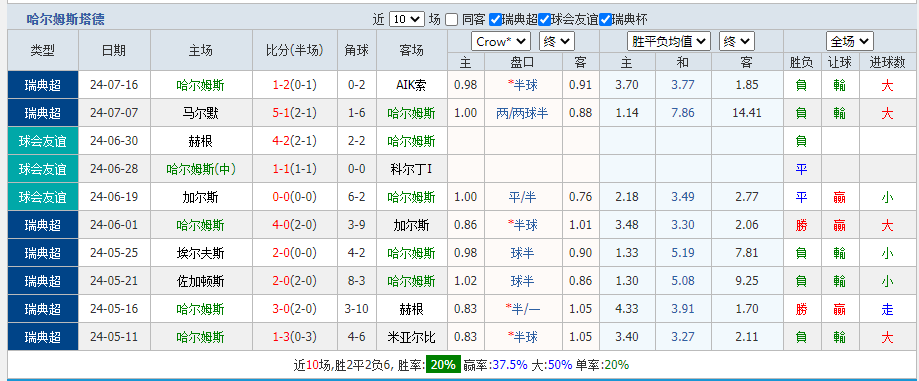Click away team 科尔丁I
Viewport: 919px width, 381px height.
[411, 169]
